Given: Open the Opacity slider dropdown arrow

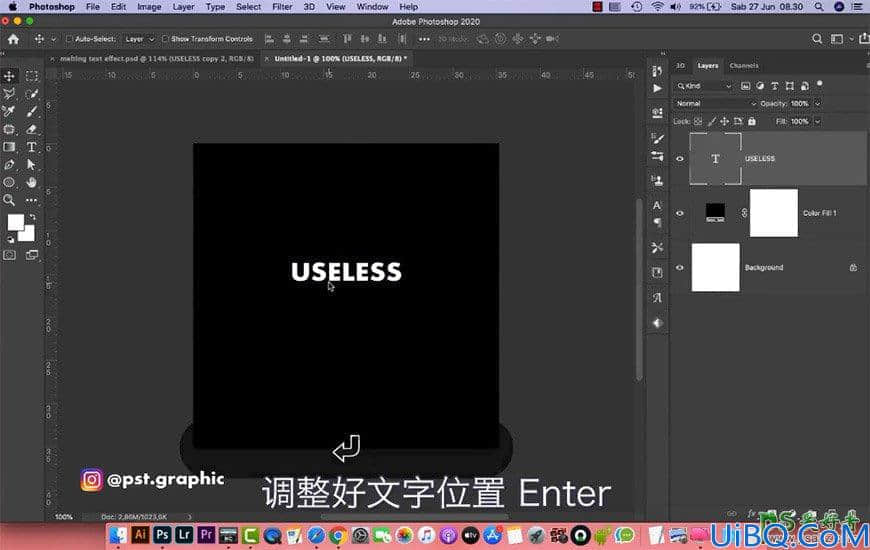Looking at the screenshot, I should point(817,104).
